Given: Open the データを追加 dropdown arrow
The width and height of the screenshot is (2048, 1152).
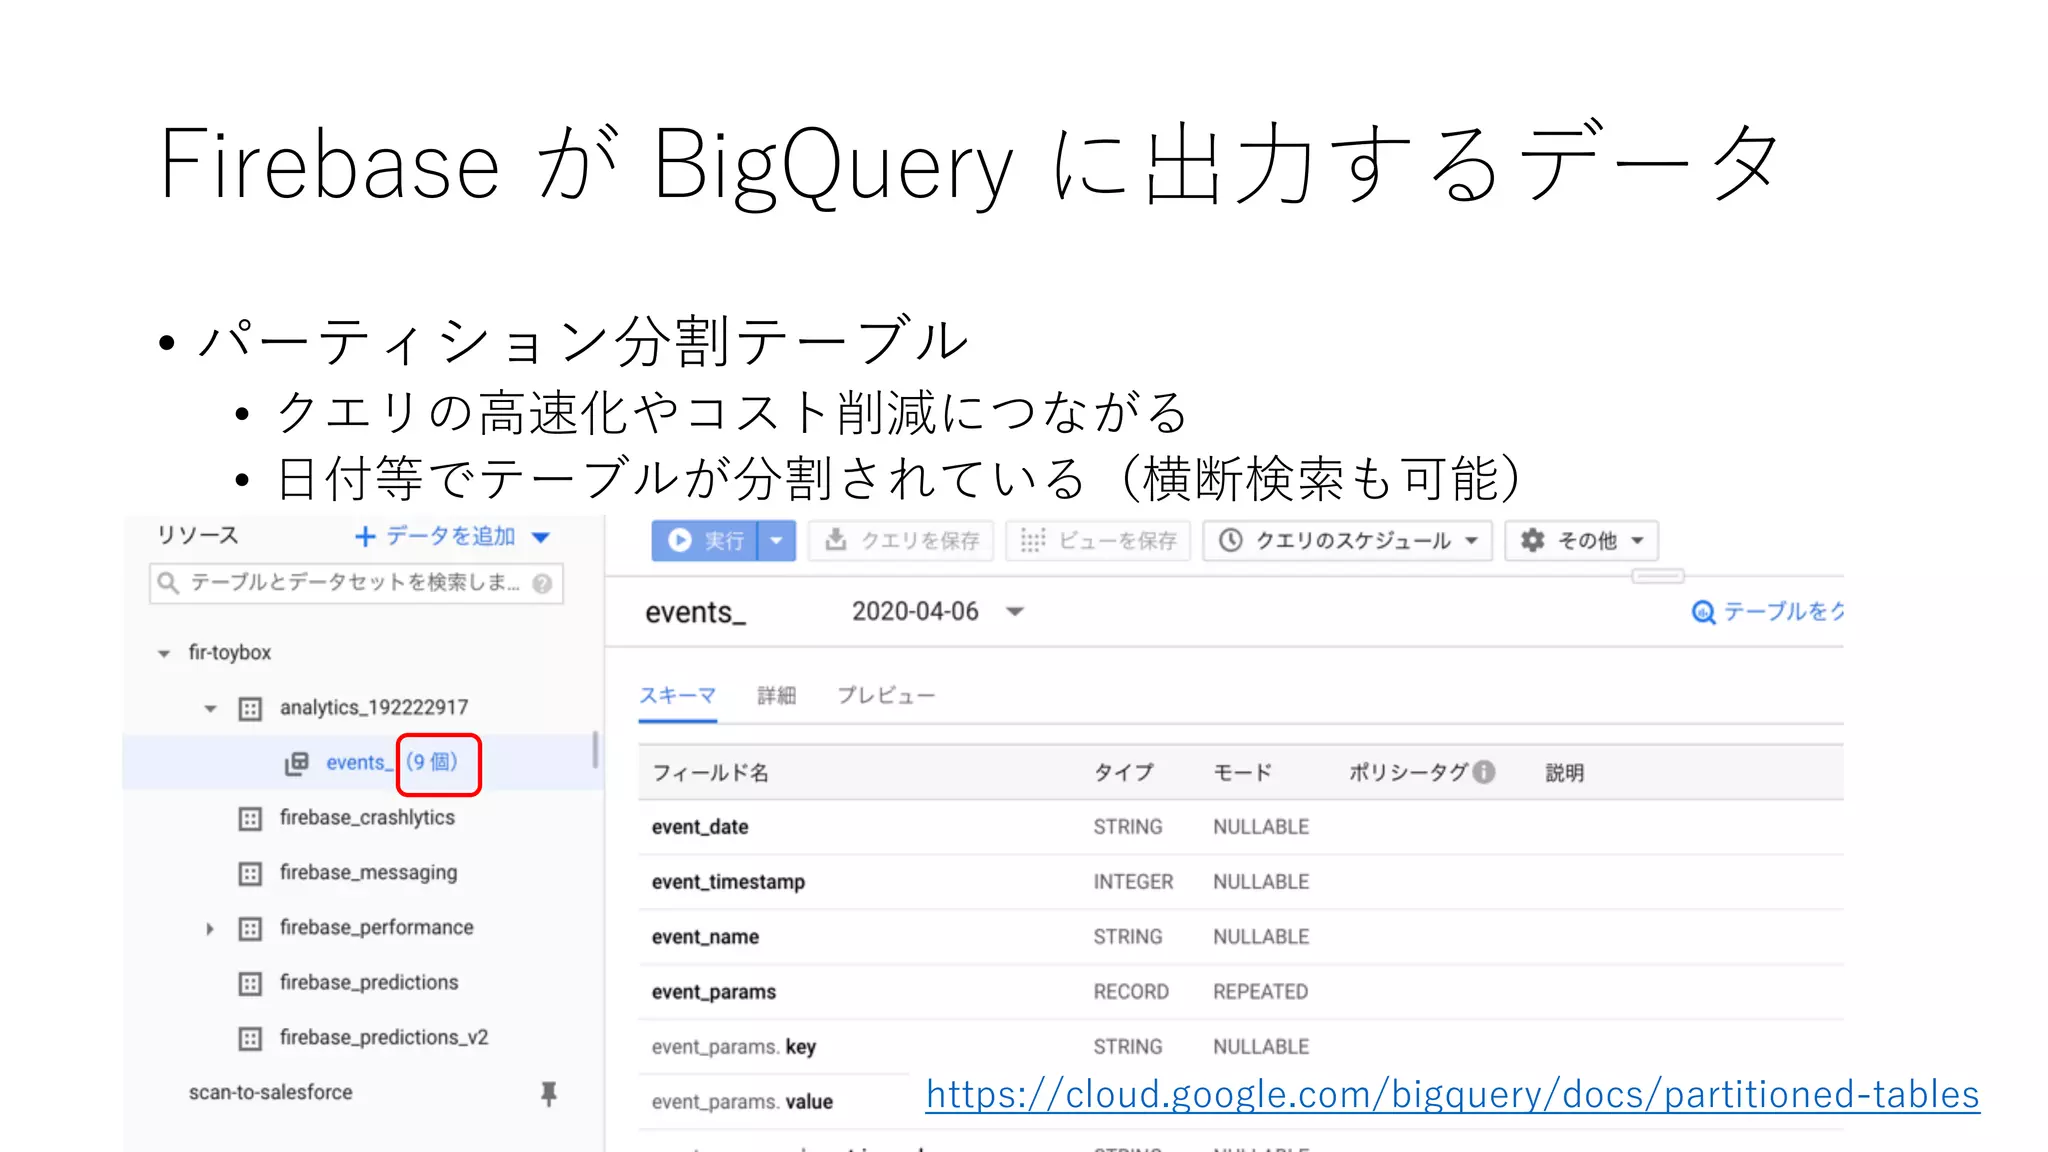Looking at the screenshot, I should coord(541,538).
